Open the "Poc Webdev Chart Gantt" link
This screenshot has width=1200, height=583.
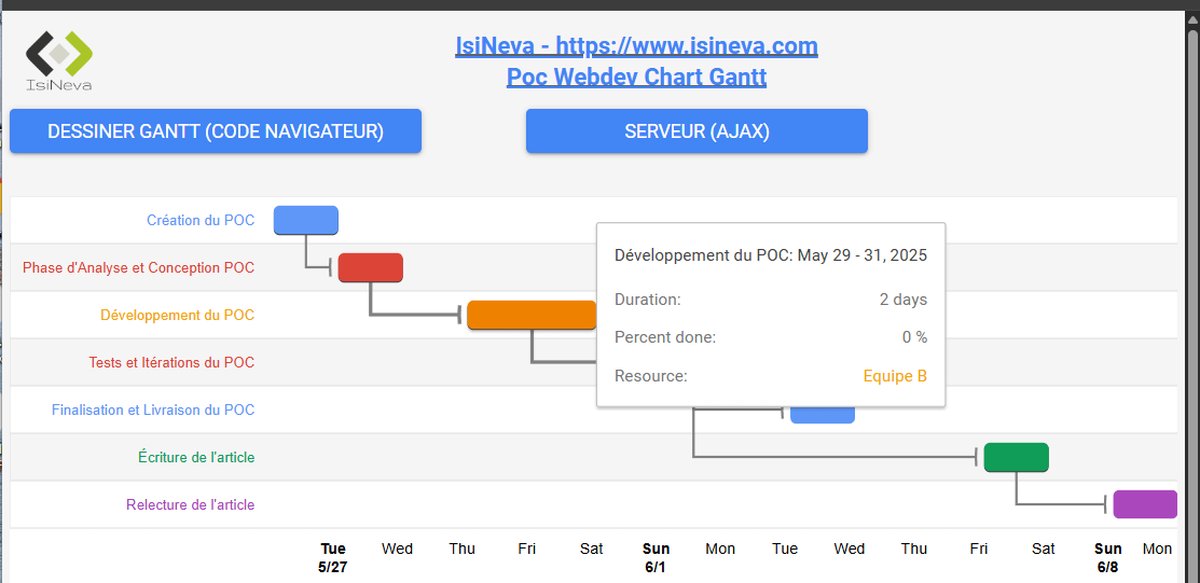click(636, 76)
